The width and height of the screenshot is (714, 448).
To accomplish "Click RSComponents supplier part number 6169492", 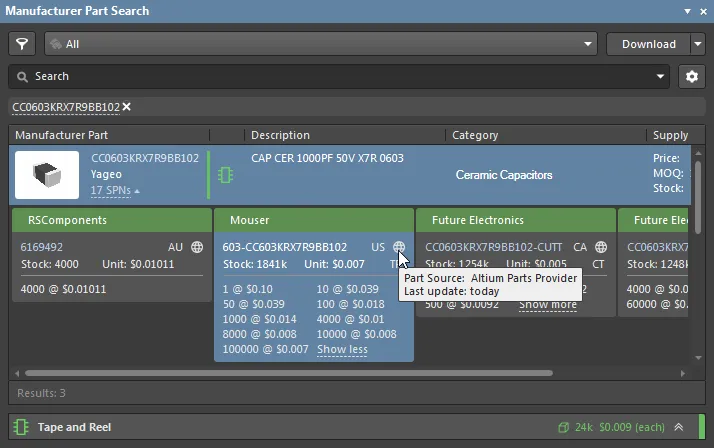I will [41, 247].
